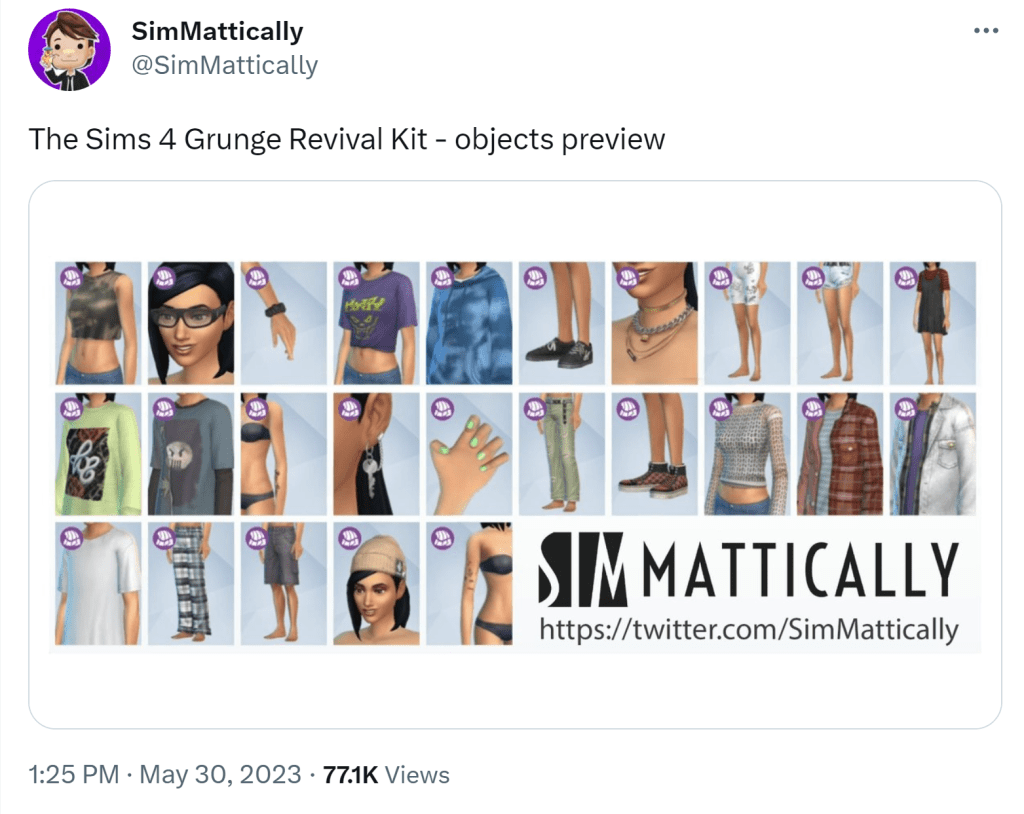Click the kit badge on the blue hoodie tile
Screen dimensions: 1024x814
[442, 278]
